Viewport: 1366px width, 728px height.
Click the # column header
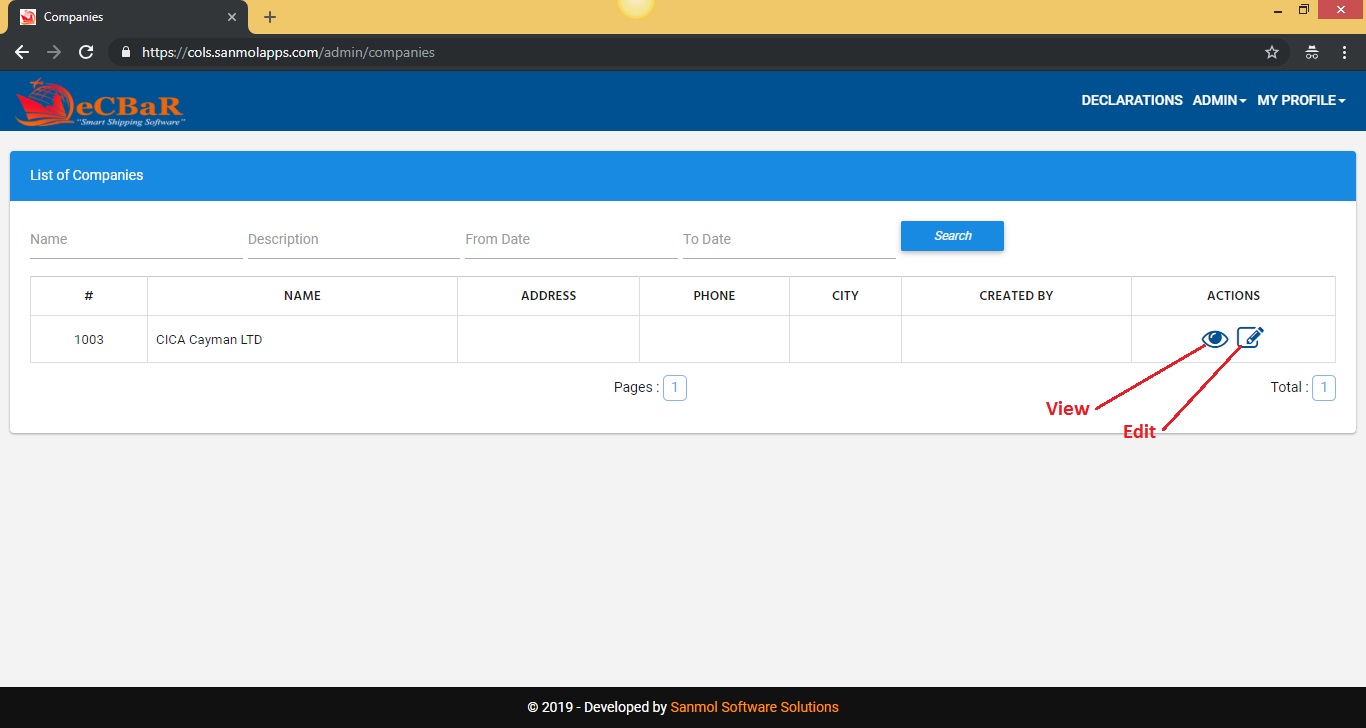89,296
